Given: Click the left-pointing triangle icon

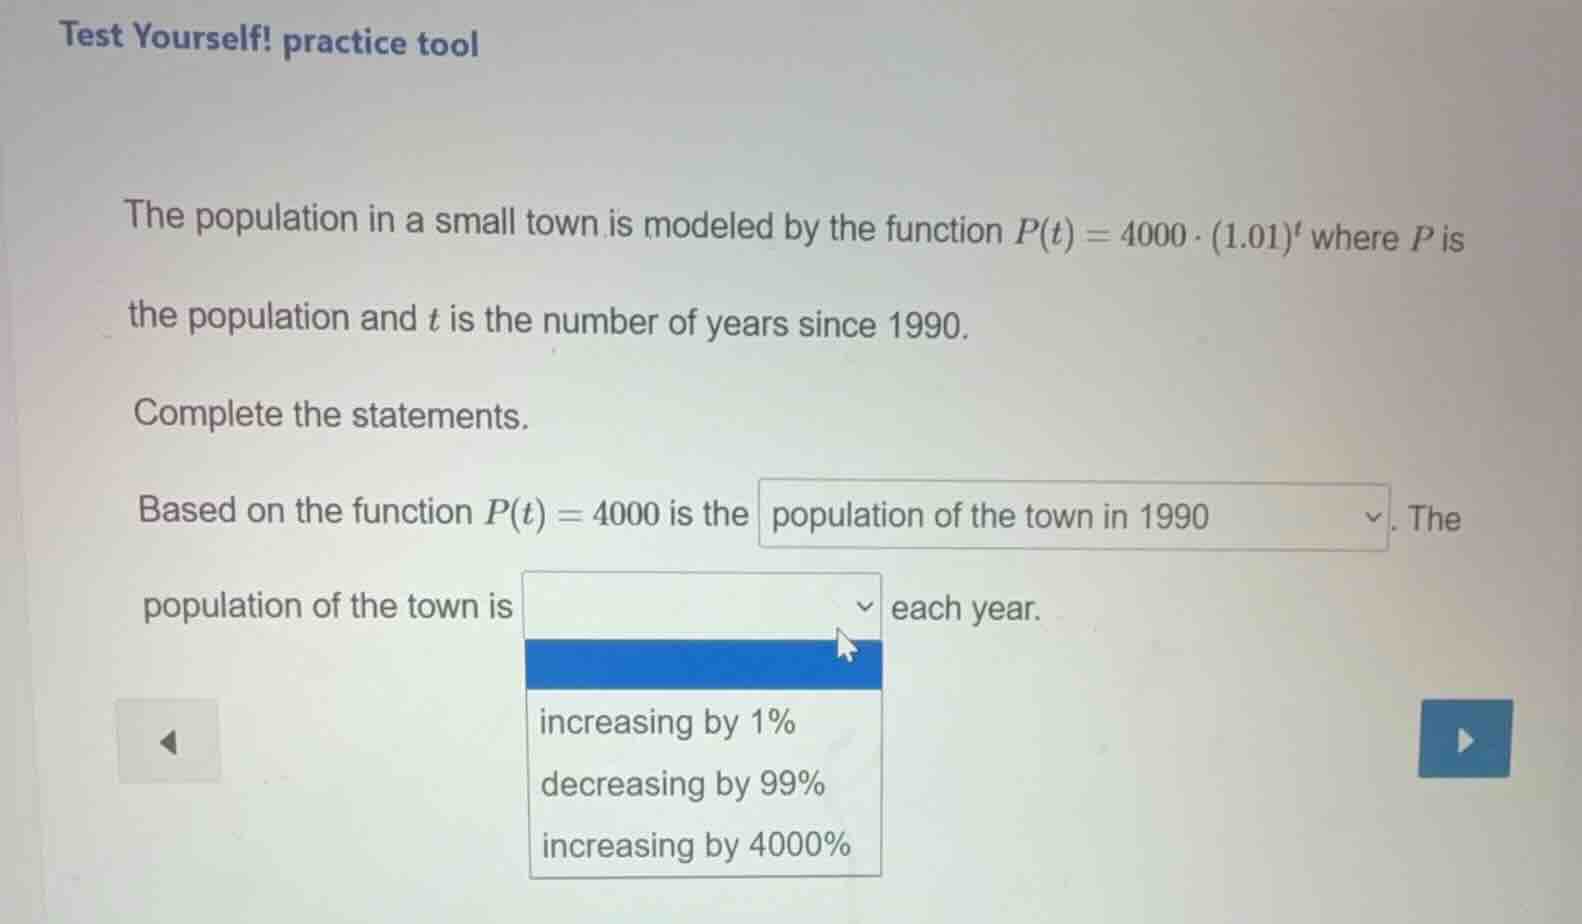Looking at the screenshot, I should pyautogui.click(x=168, y=740).
